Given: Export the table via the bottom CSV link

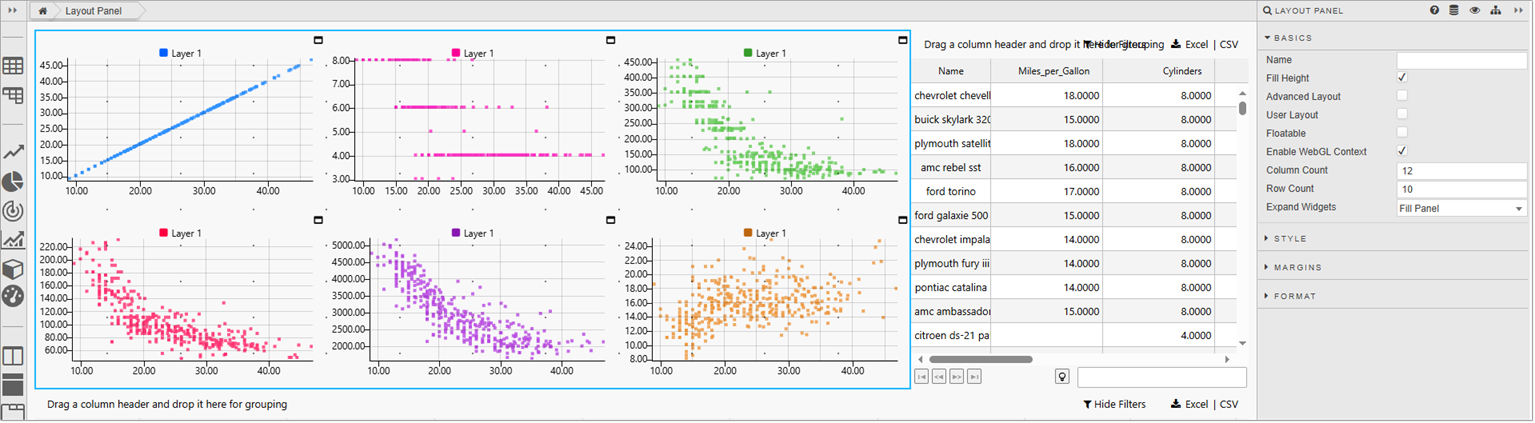Looking at the screenshot, I should click(1229, 405).
